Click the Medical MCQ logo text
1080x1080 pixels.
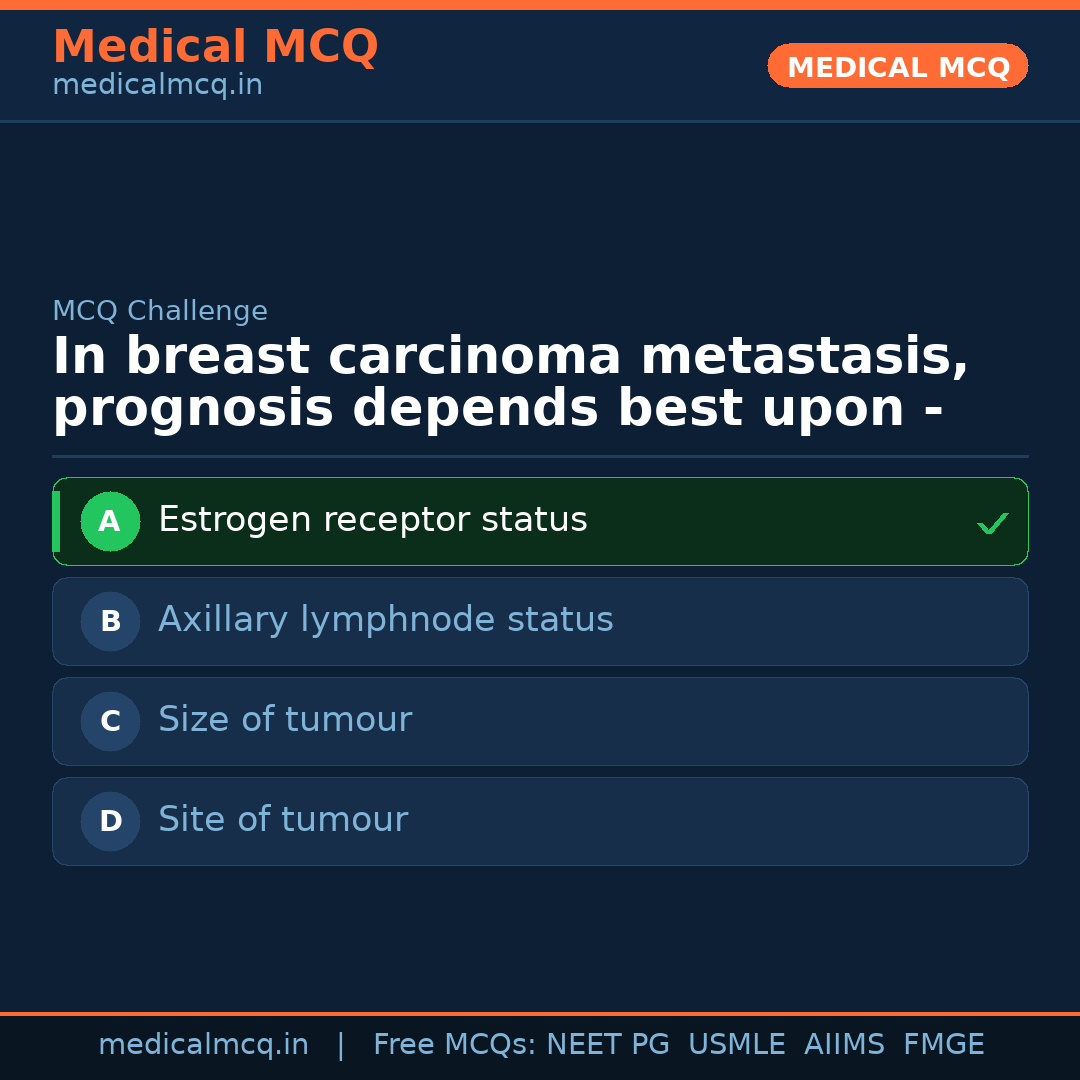215,47
